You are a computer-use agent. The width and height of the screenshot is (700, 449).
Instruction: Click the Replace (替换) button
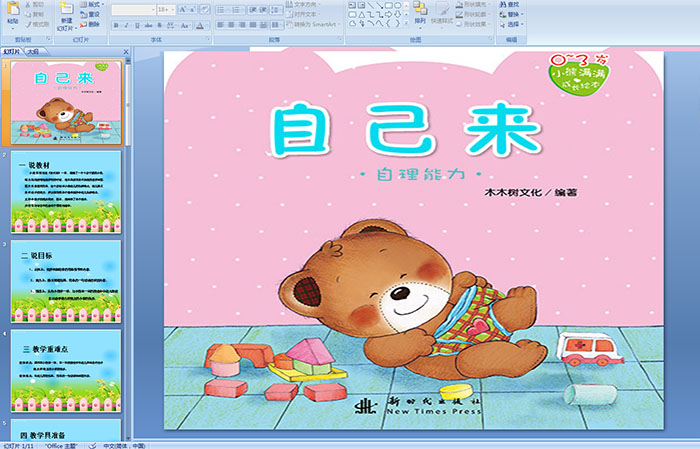[511, 14]
